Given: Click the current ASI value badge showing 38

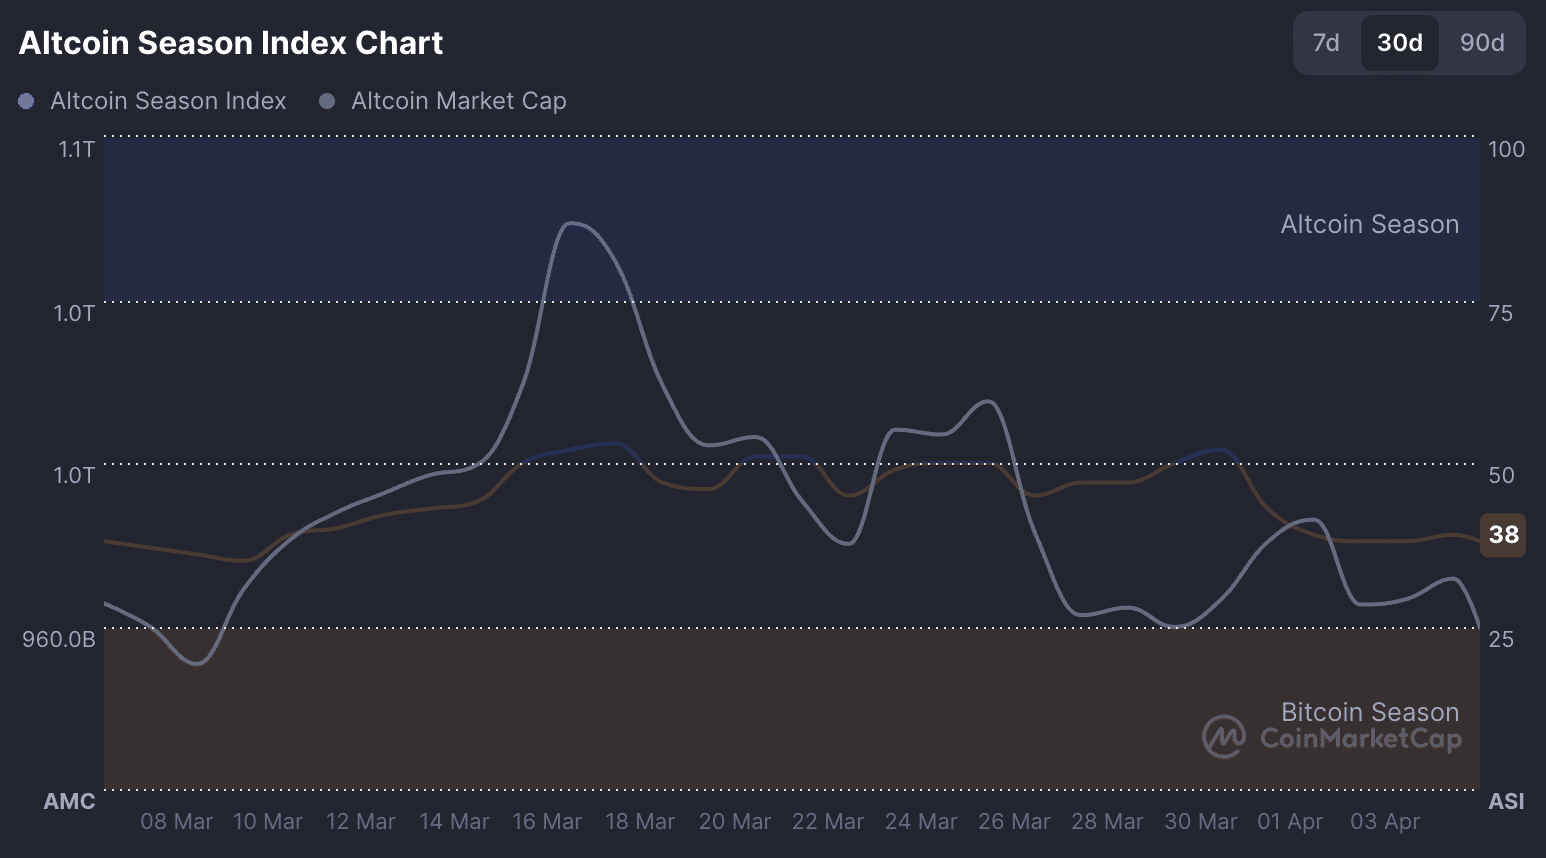Looking at the screenshot, I should tap(1503, 535).
